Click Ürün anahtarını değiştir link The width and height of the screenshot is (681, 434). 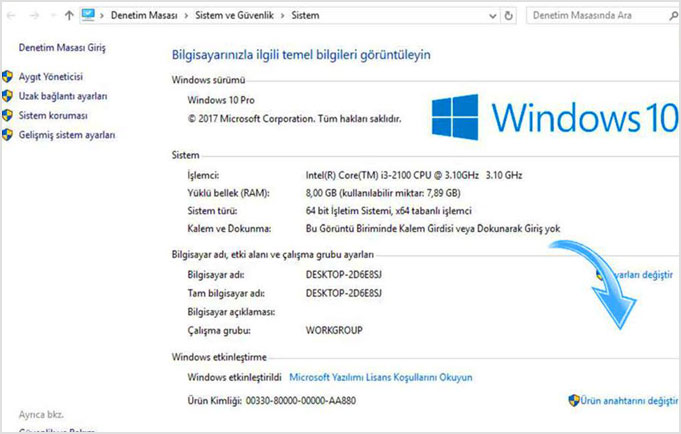coord(629,400)
